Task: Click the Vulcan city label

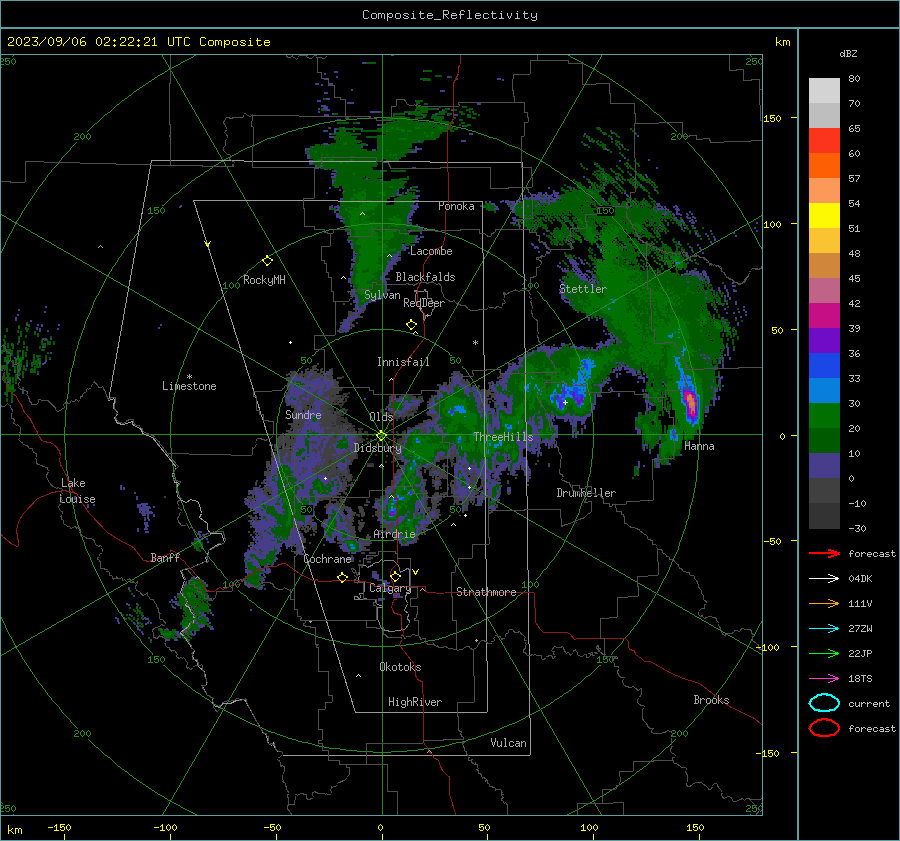Action: (x=508, y=743)
